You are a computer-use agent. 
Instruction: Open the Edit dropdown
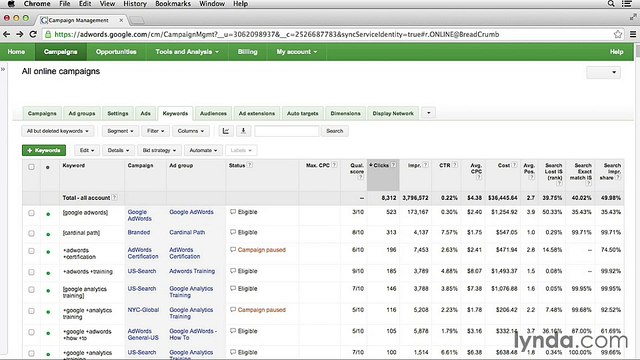pos(87,150)
